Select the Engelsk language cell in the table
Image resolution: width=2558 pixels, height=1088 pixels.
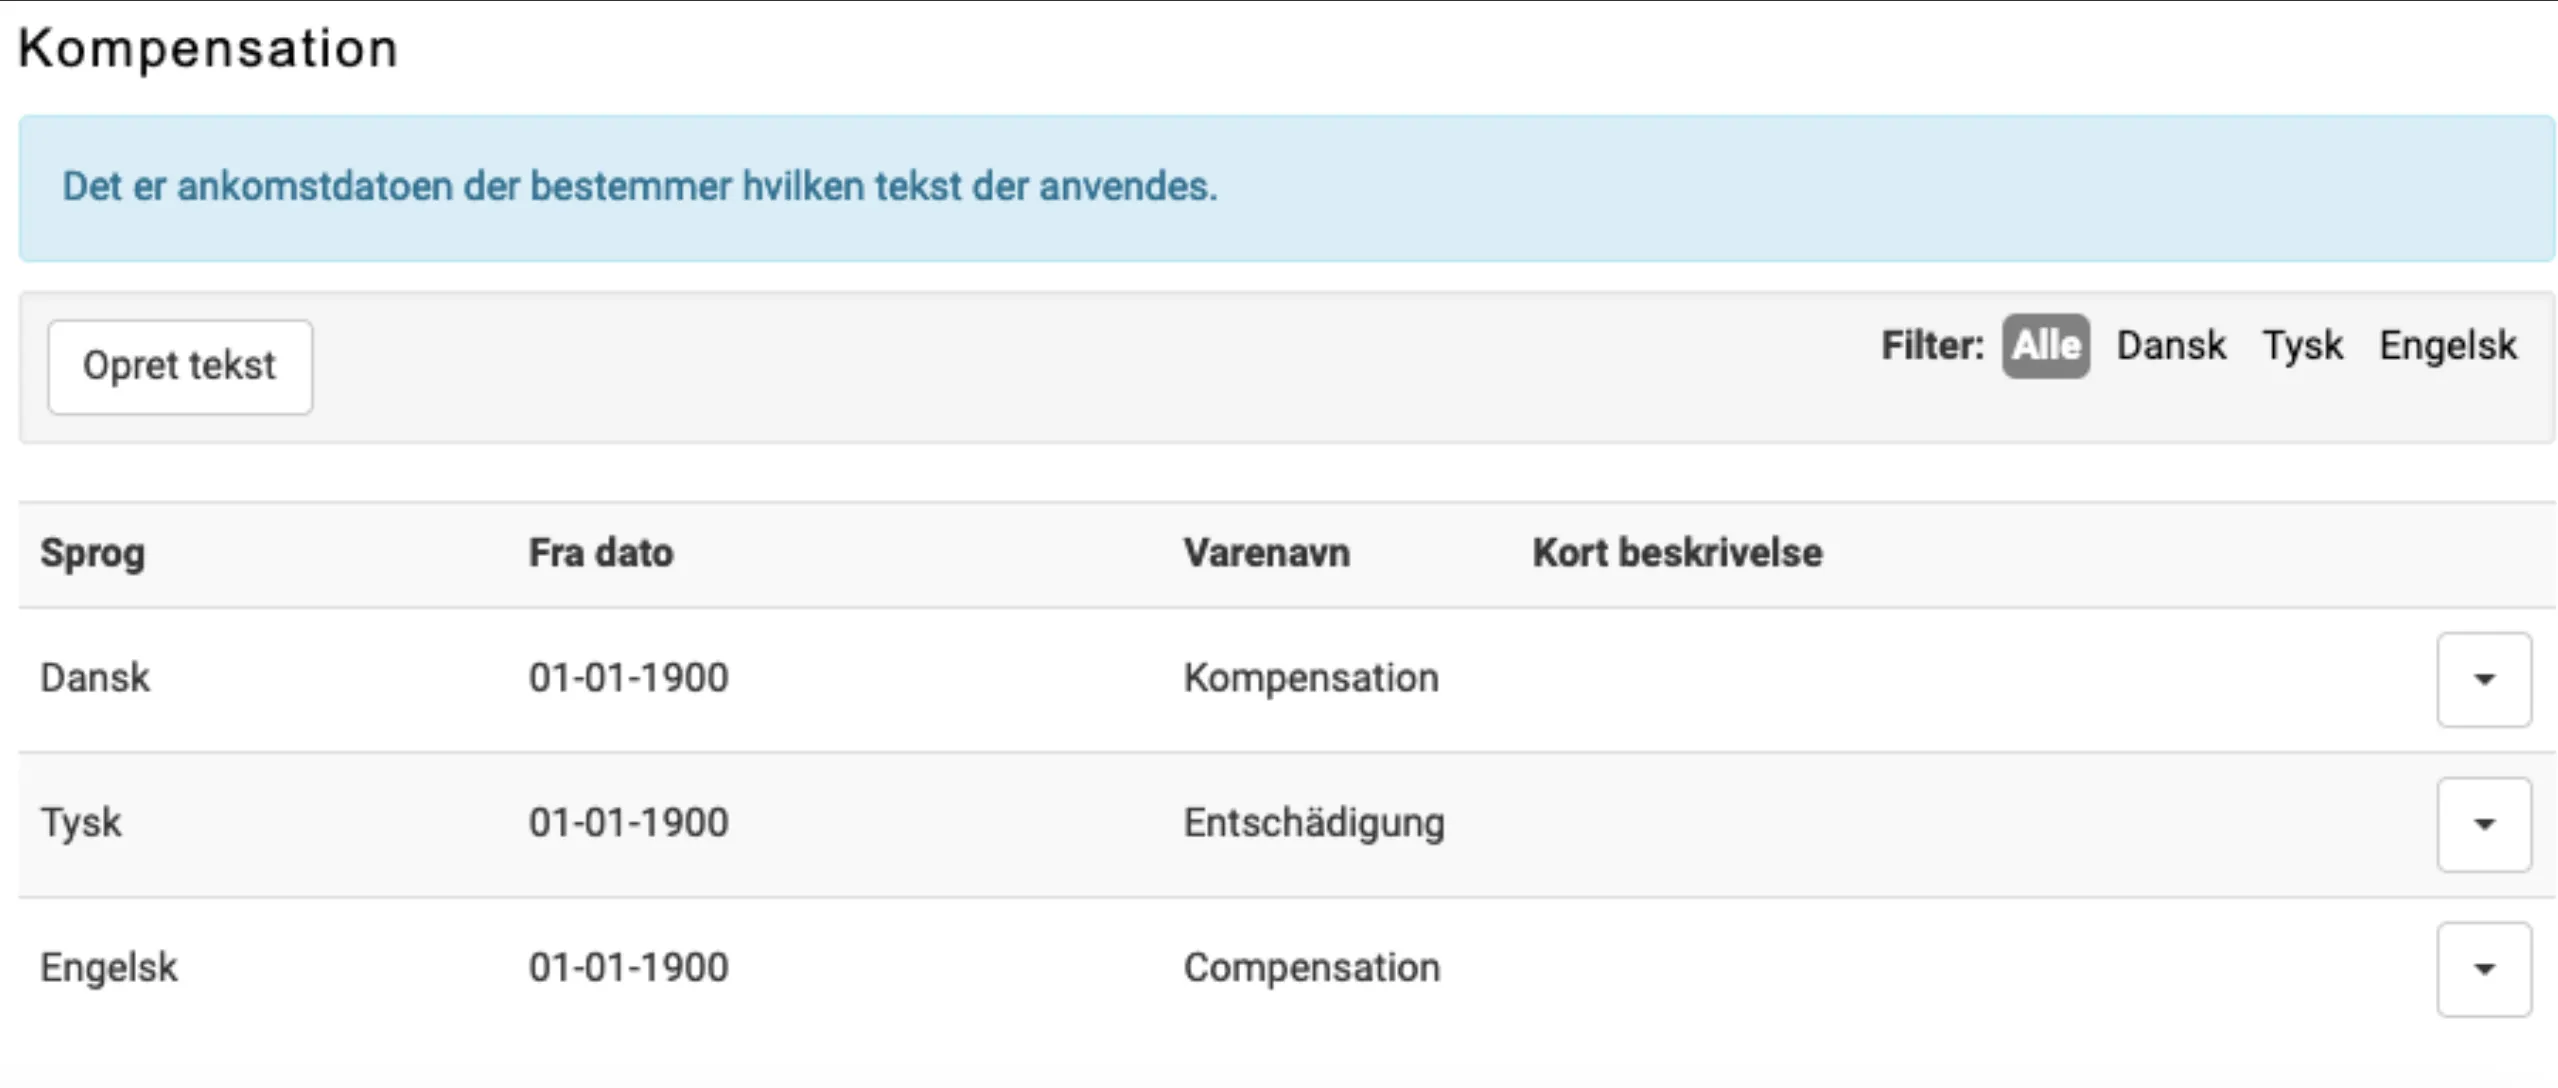109,968
